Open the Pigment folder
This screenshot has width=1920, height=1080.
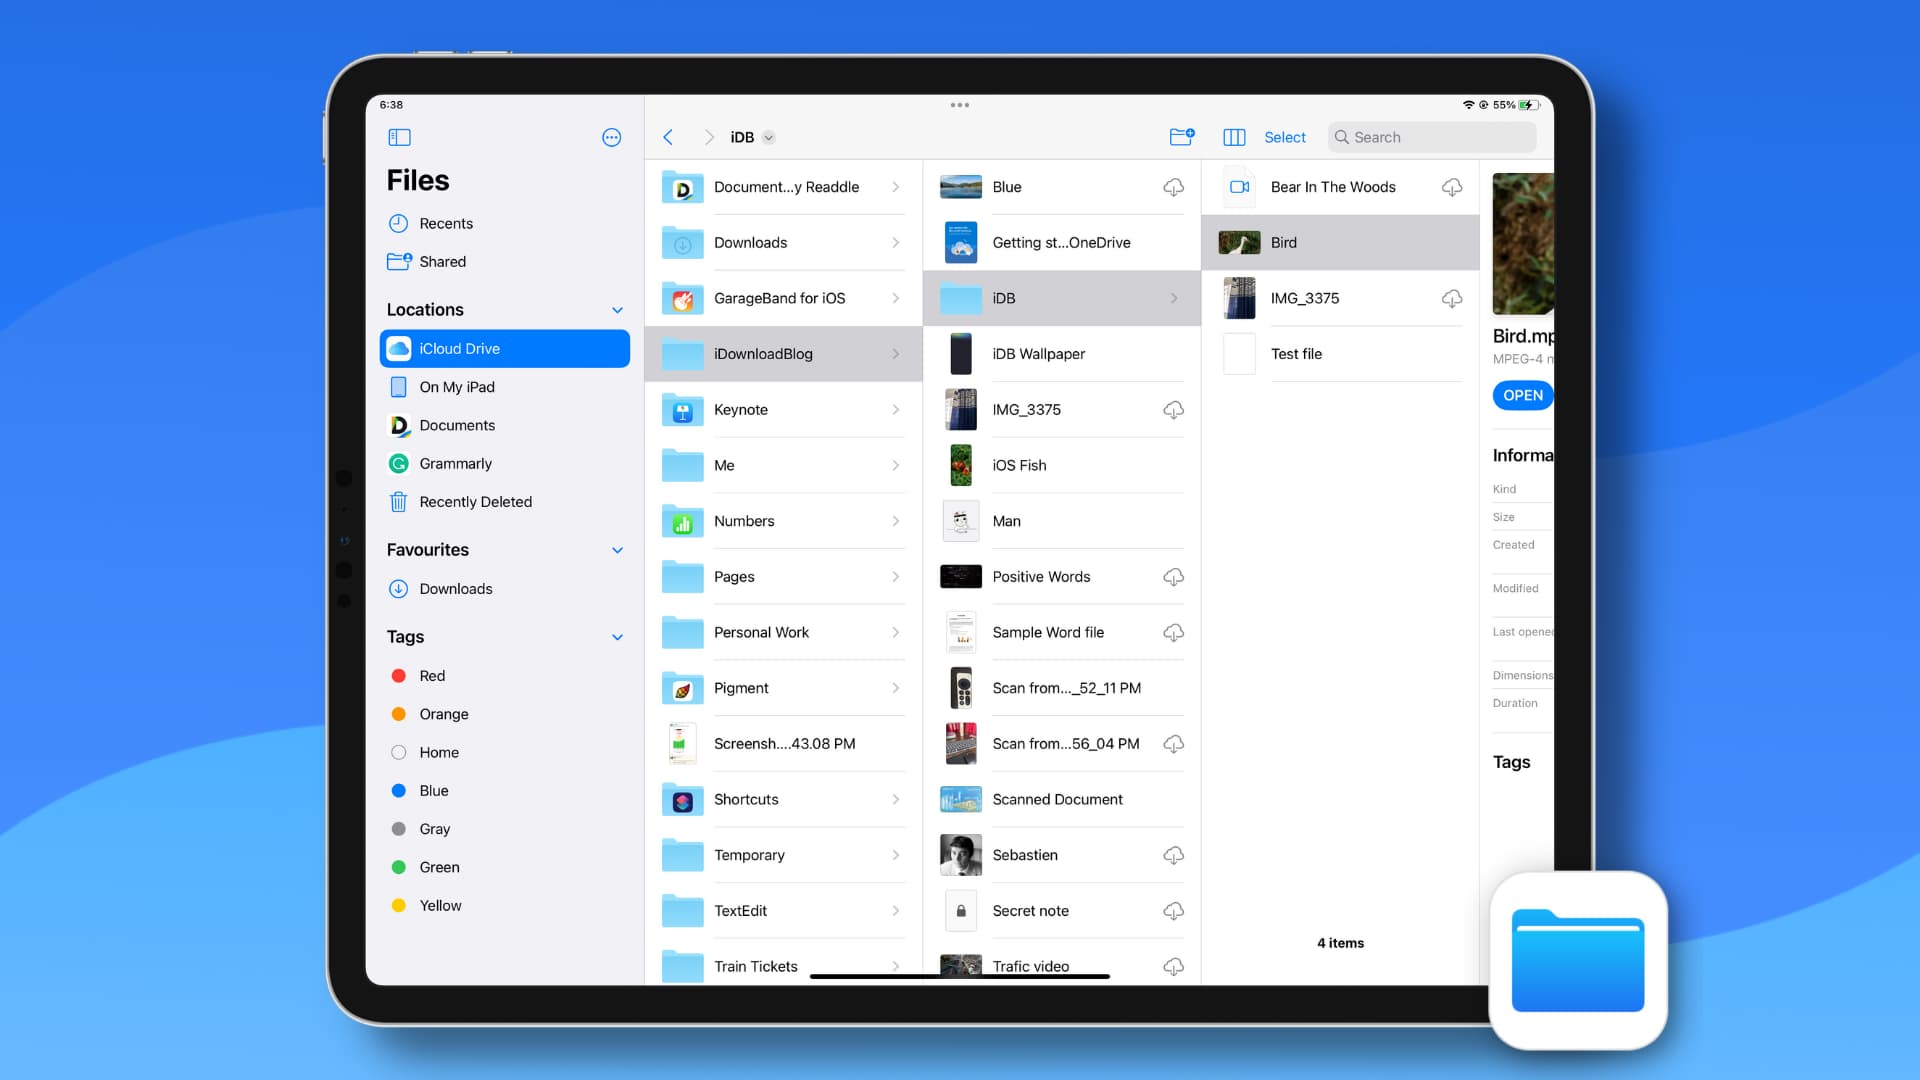(783, 688)
